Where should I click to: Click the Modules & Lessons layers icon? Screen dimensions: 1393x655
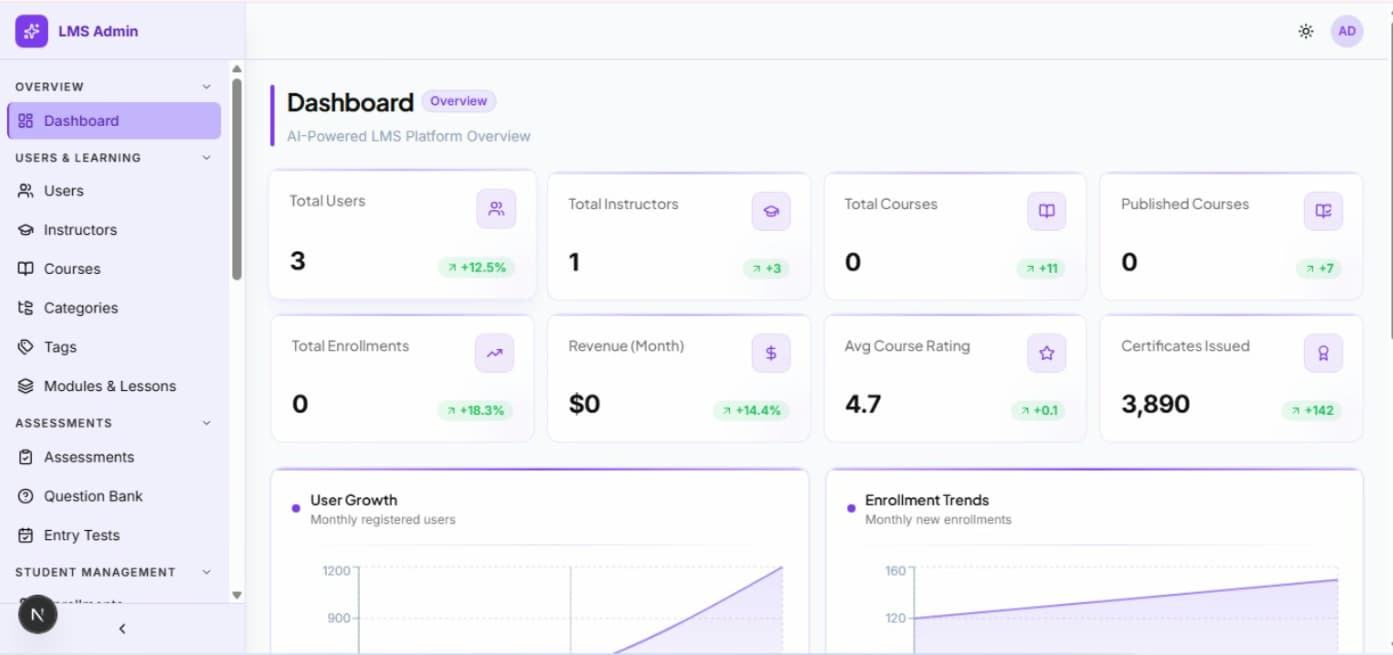[x=26, y=386]
